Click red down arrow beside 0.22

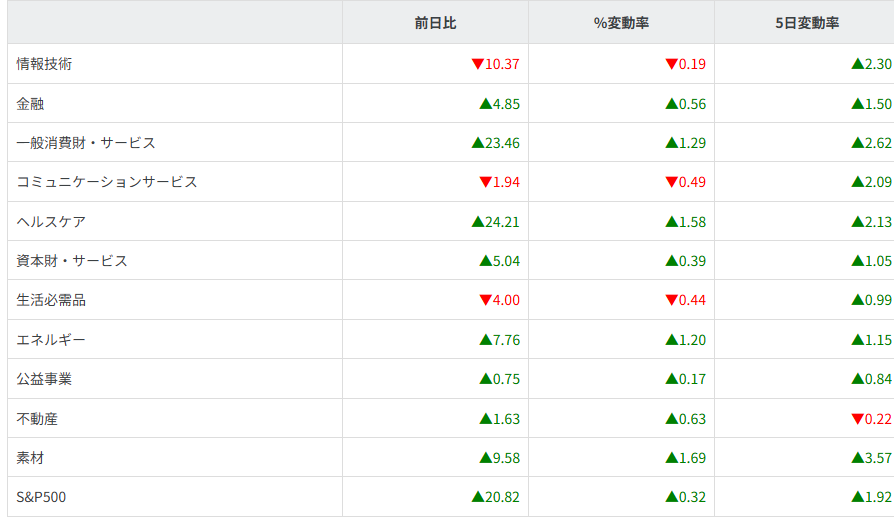coord(857,418)
